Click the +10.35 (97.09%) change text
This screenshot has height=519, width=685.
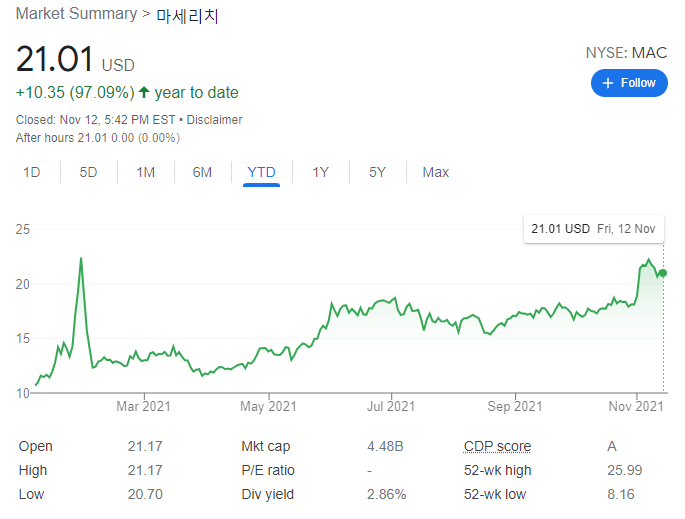[x=75, y=93]
